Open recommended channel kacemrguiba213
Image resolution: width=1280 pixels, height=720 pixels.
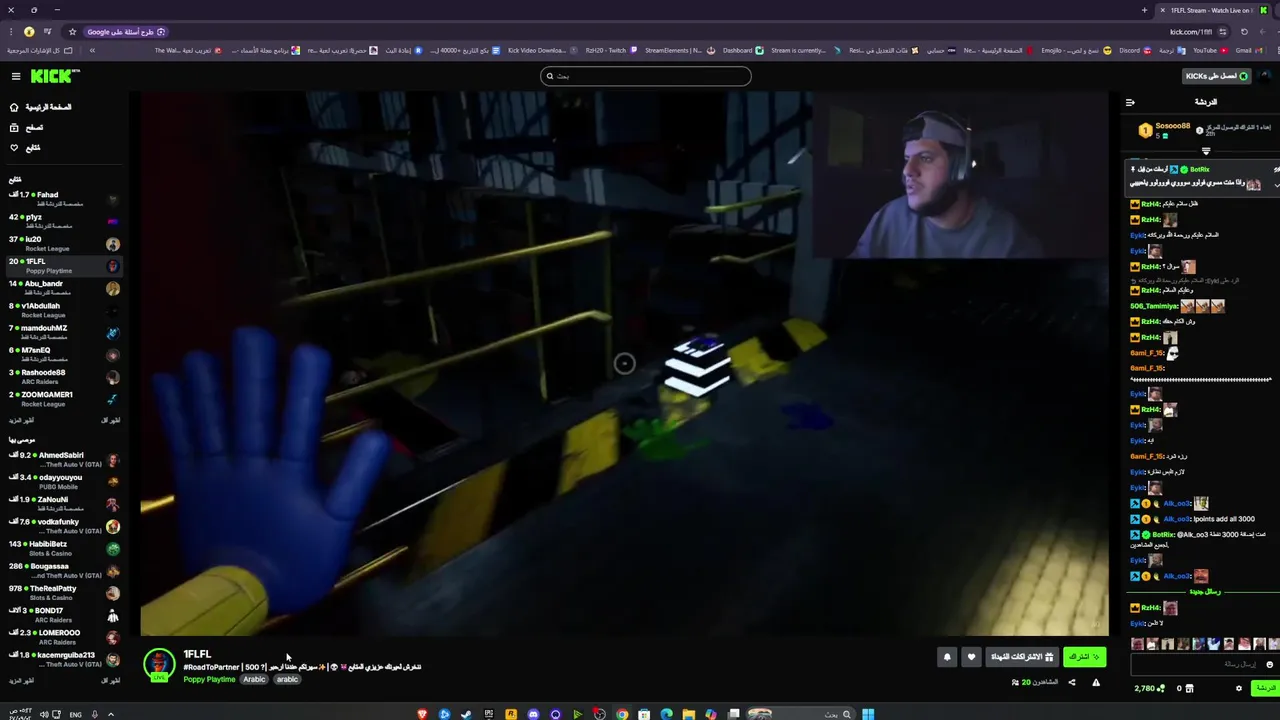click(x=63, y=659)
